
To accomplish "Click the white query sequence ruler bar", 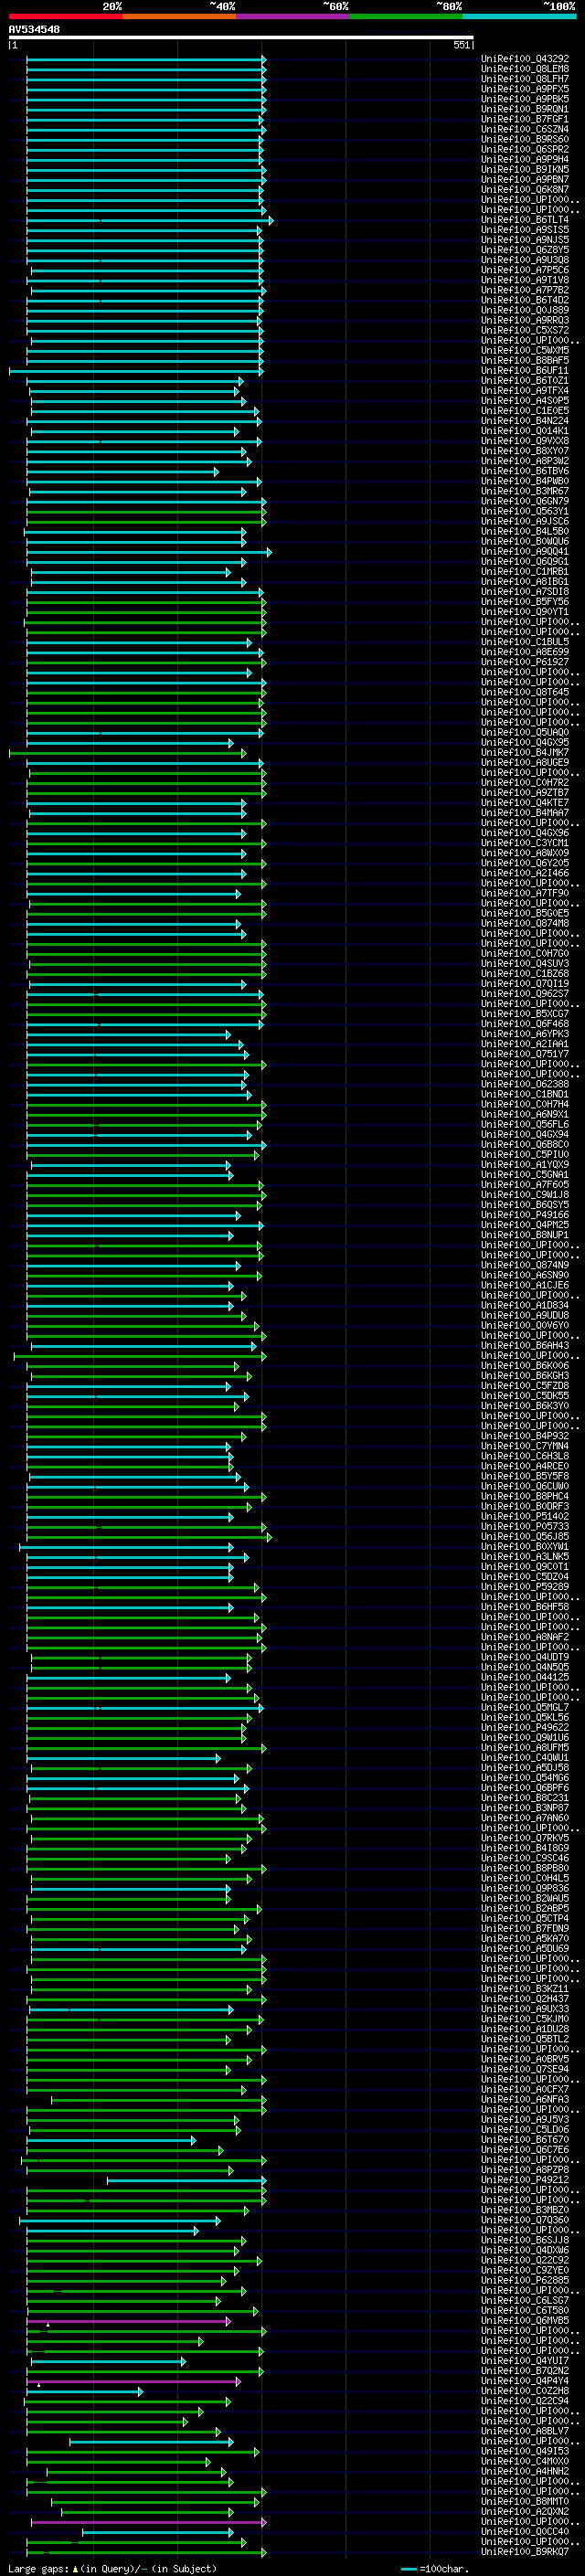I will coord(241,38).
